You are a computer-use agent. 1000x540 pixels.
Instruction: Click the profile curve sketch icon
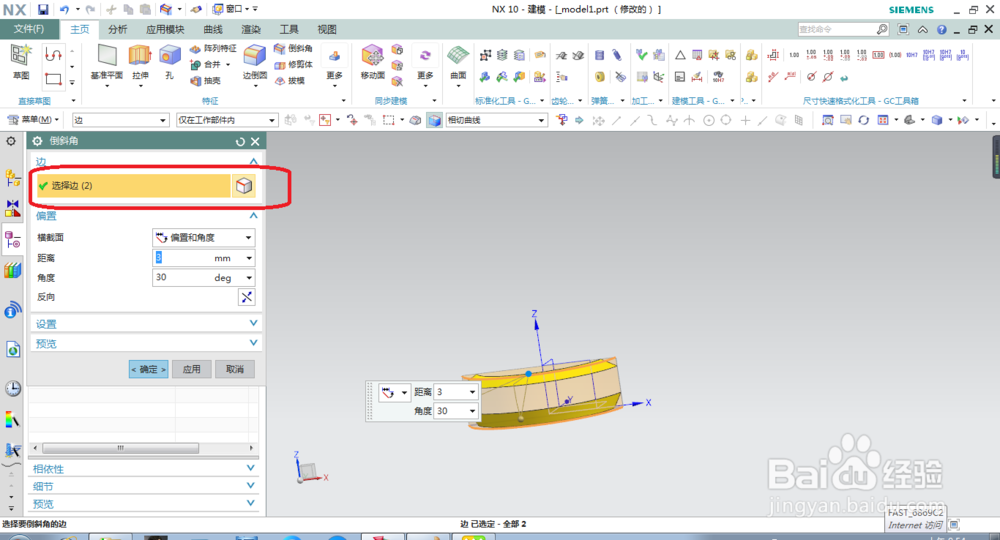(x=53, y=55)
